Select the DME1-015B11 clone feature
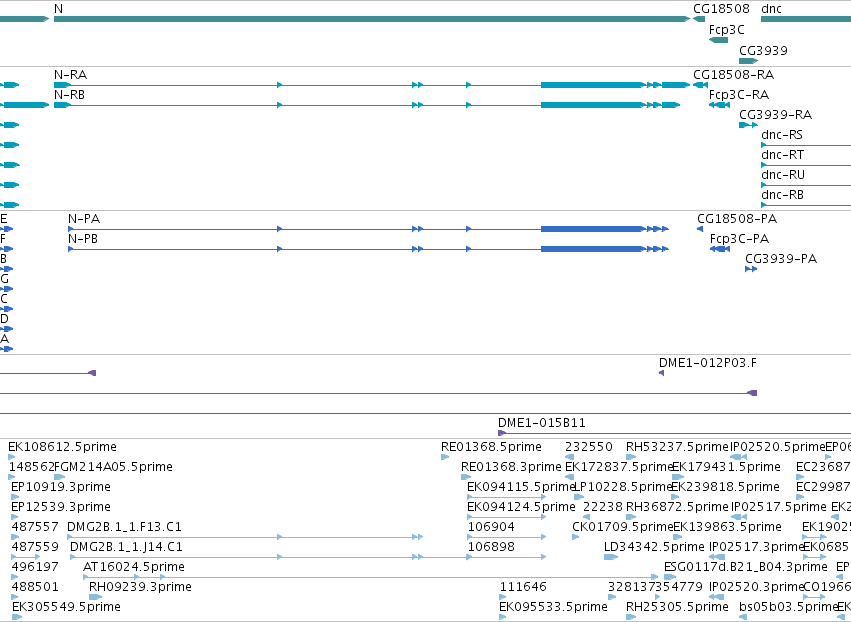851x622 pixels. [x=675, y=433]
